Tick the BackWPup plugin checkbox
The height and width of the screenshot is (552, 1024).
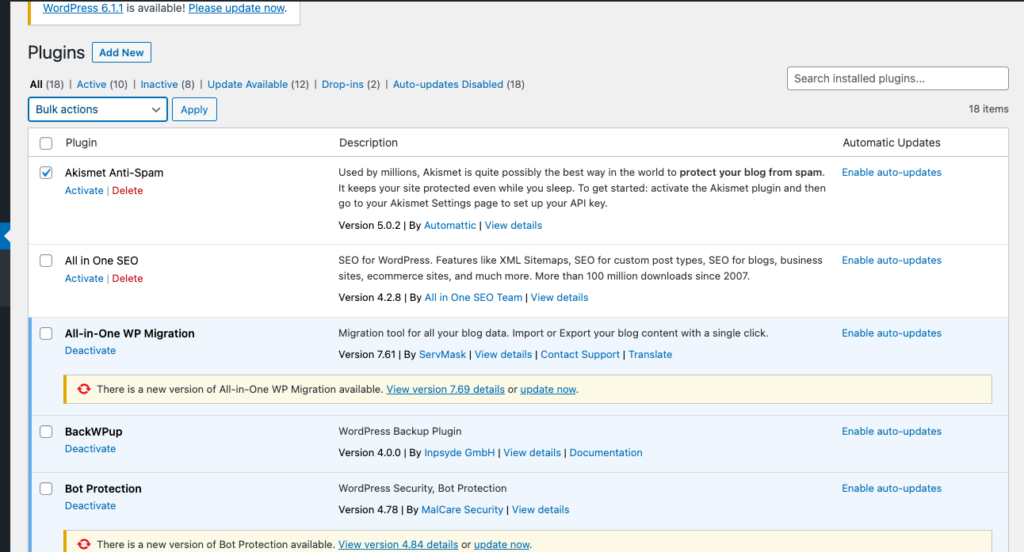click(x=46, y=432)
